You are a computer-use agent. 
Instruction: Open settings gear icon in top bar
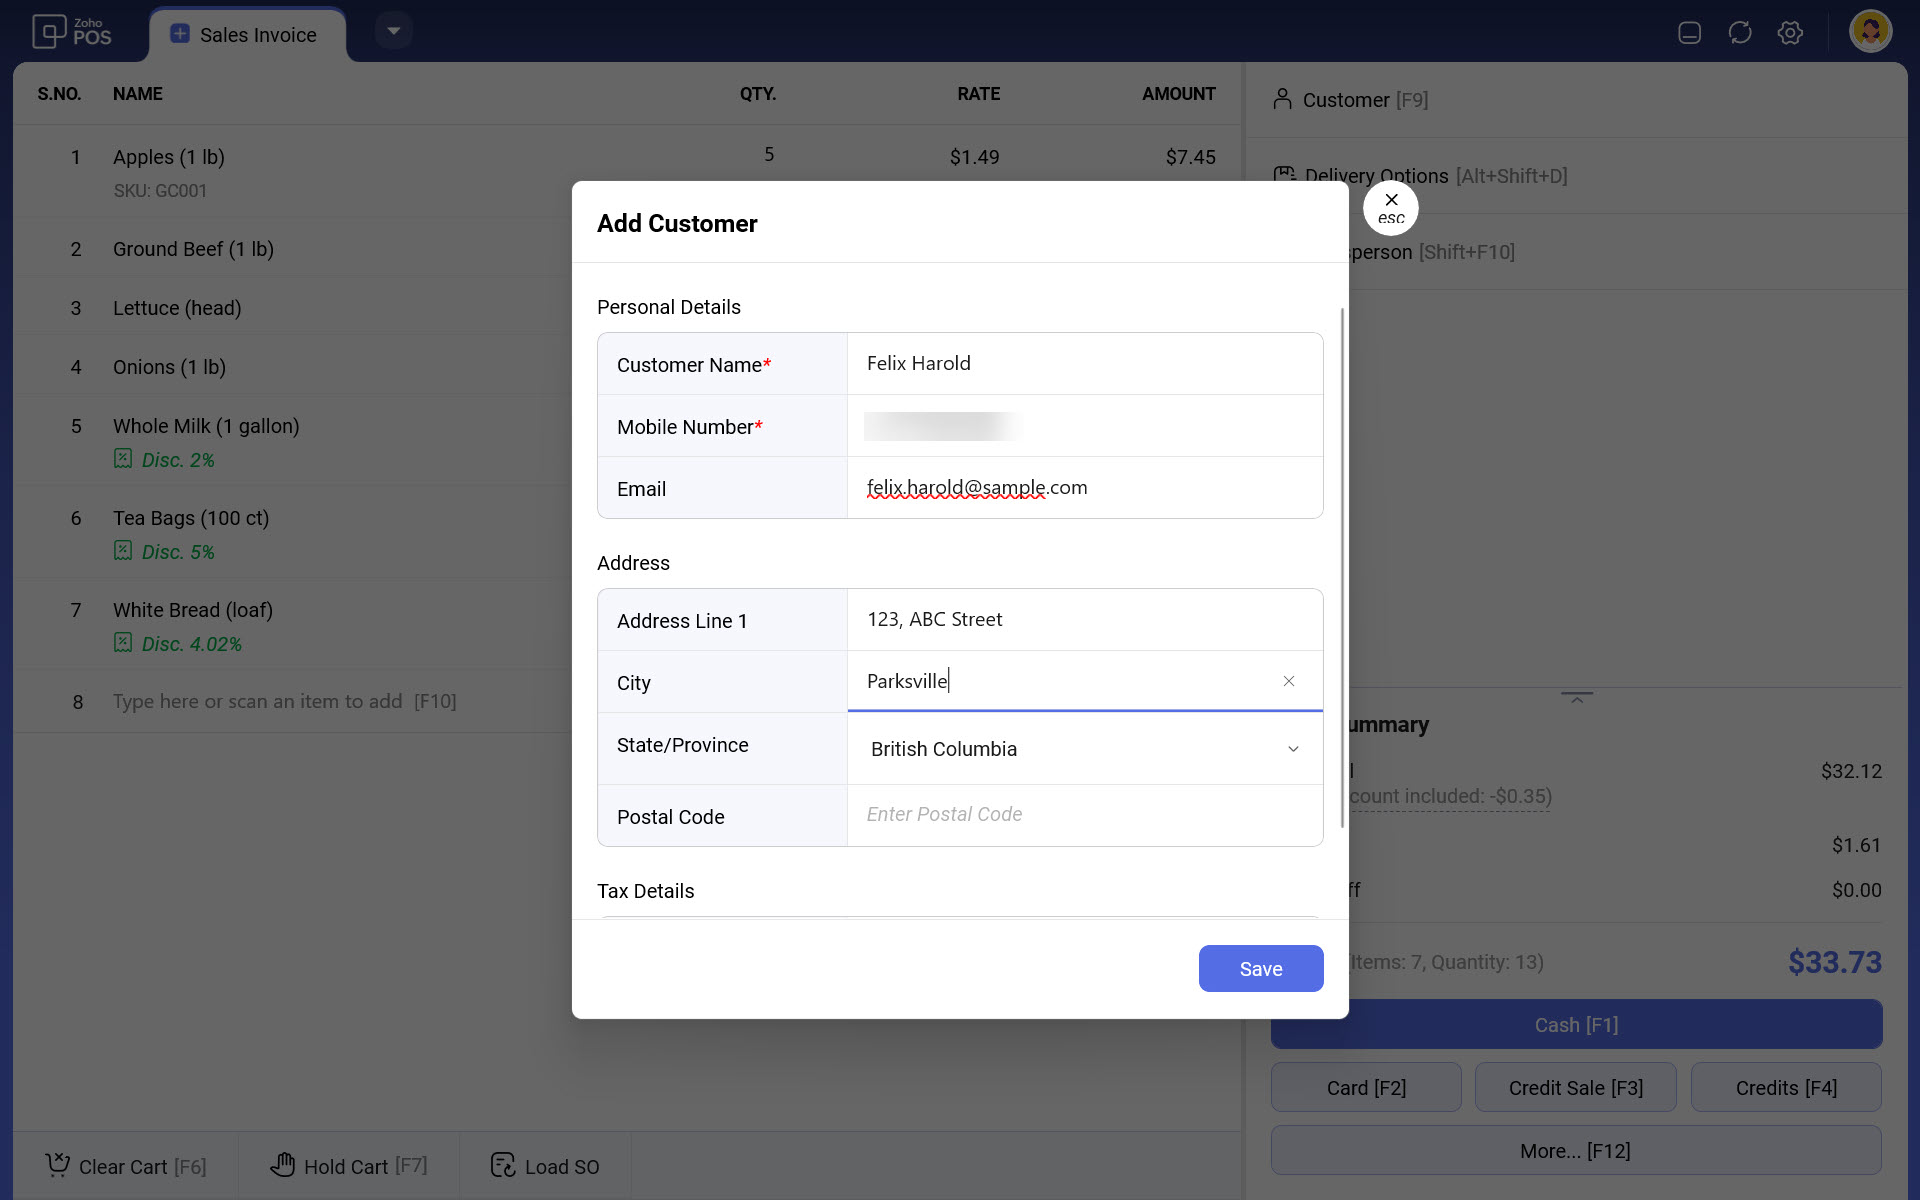[x=1790, y=33]
